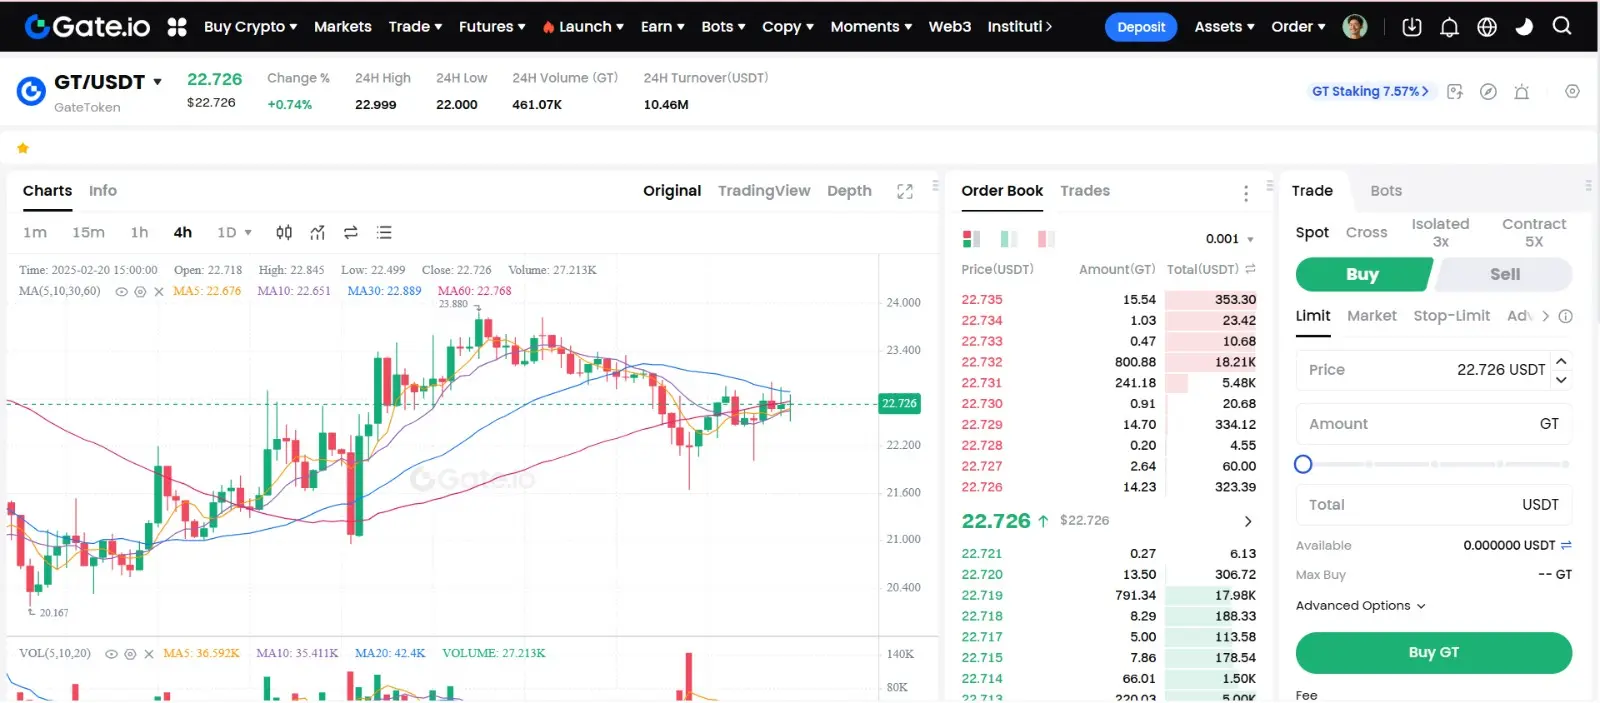This screenshot has width=1600, height=703.
Task: Open the user profile avatar
Action: 1355,27
